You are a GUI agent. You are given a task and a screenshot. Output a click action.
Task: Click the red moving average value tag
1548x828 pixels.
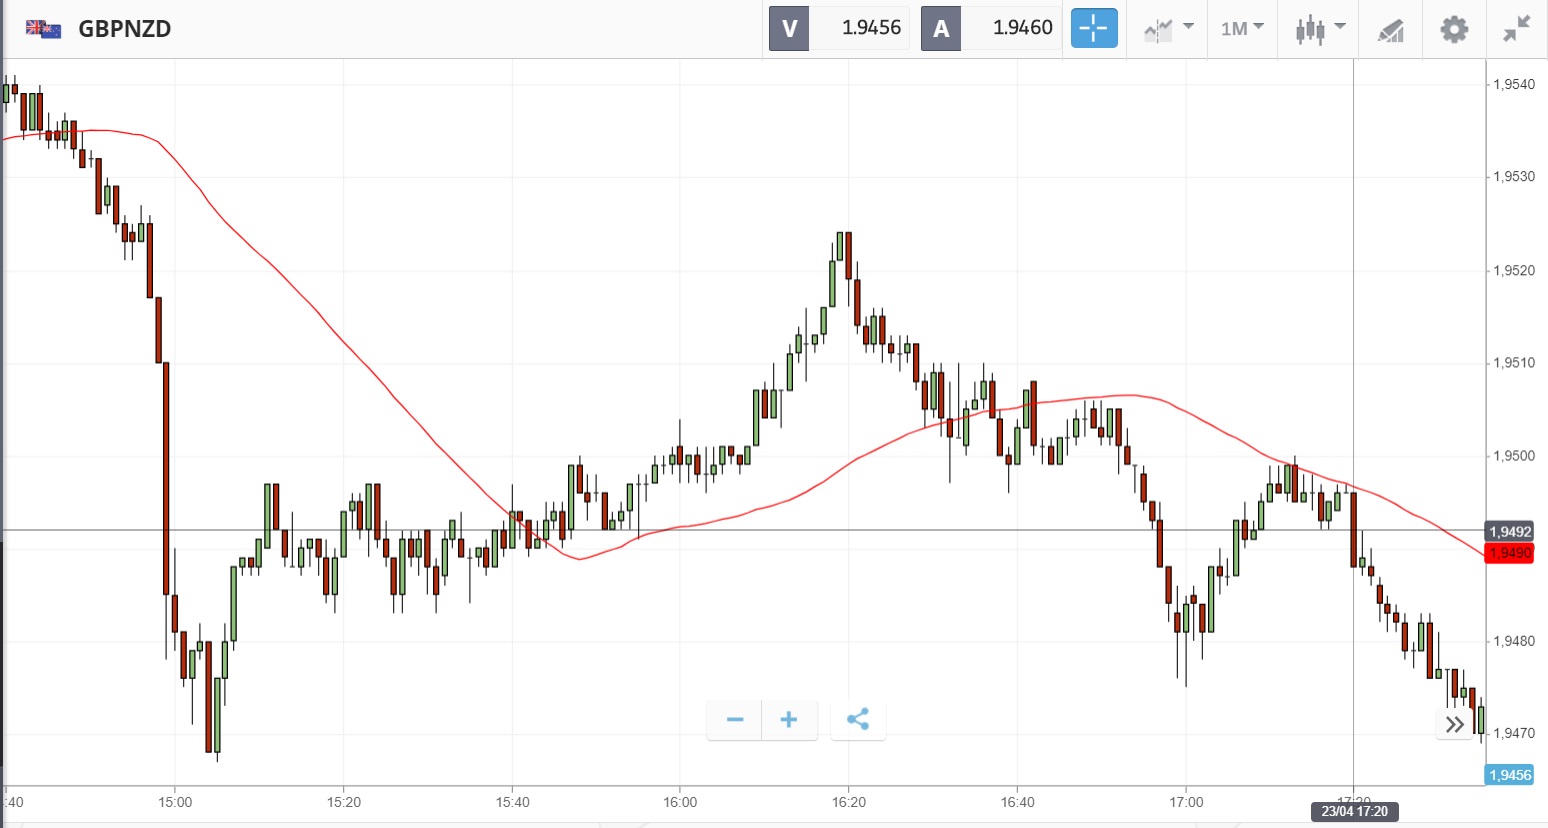pos(1509,553)
